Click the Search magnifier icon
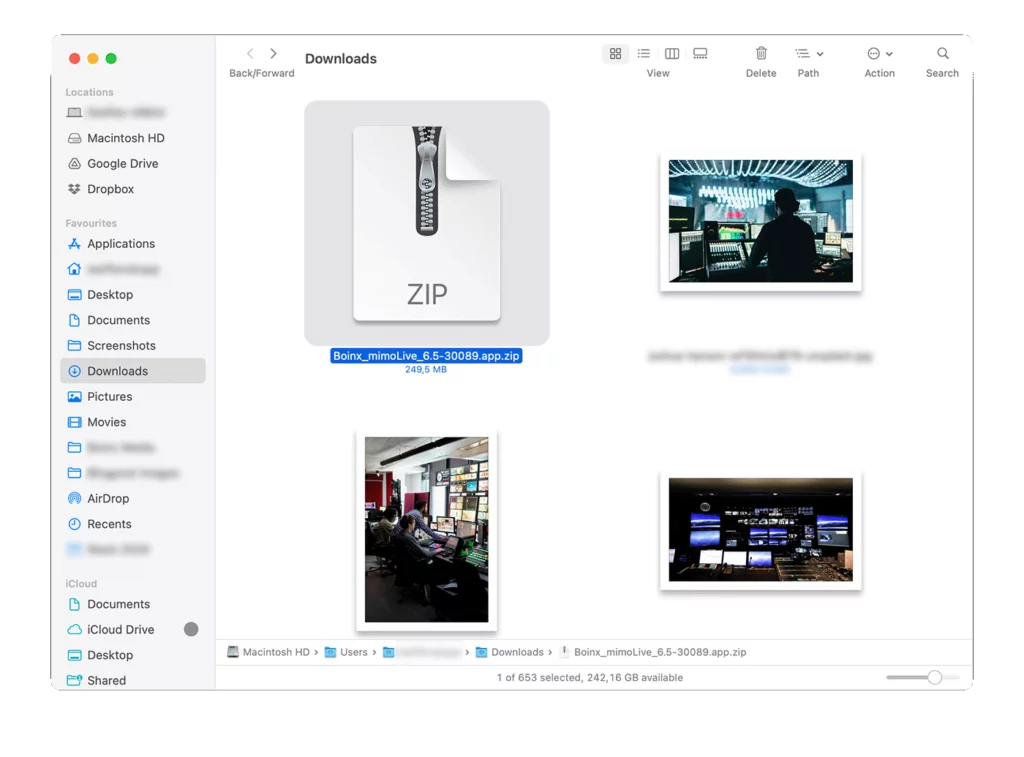This screenshot has height=757, width=1024. coord(942,53)
